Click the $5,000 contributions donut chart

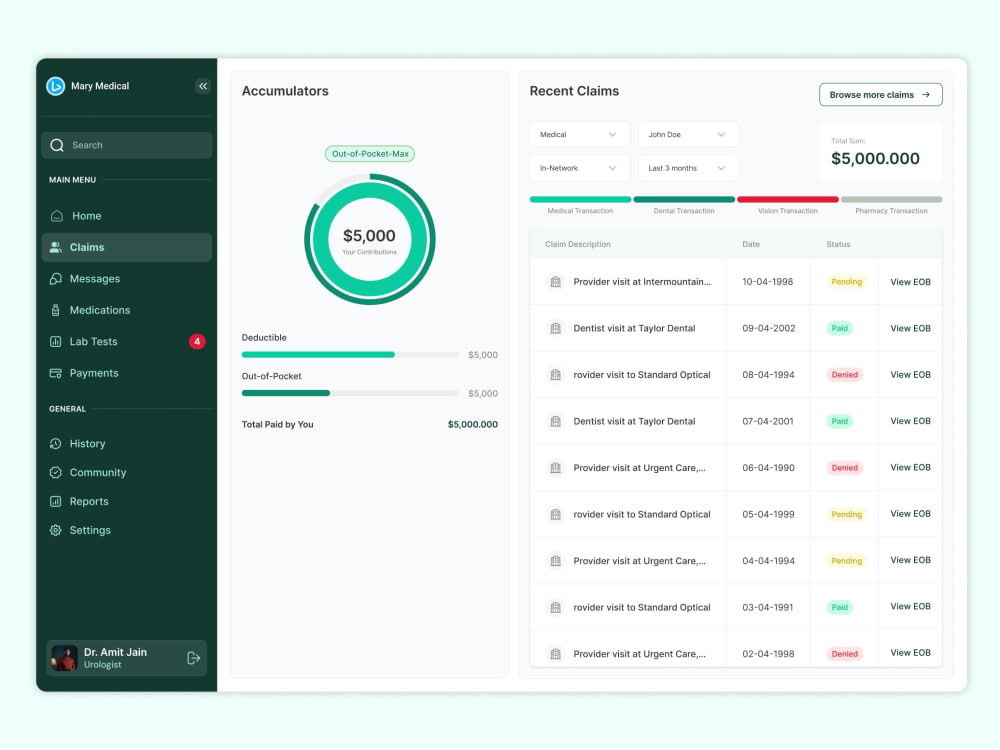[369, 240]
